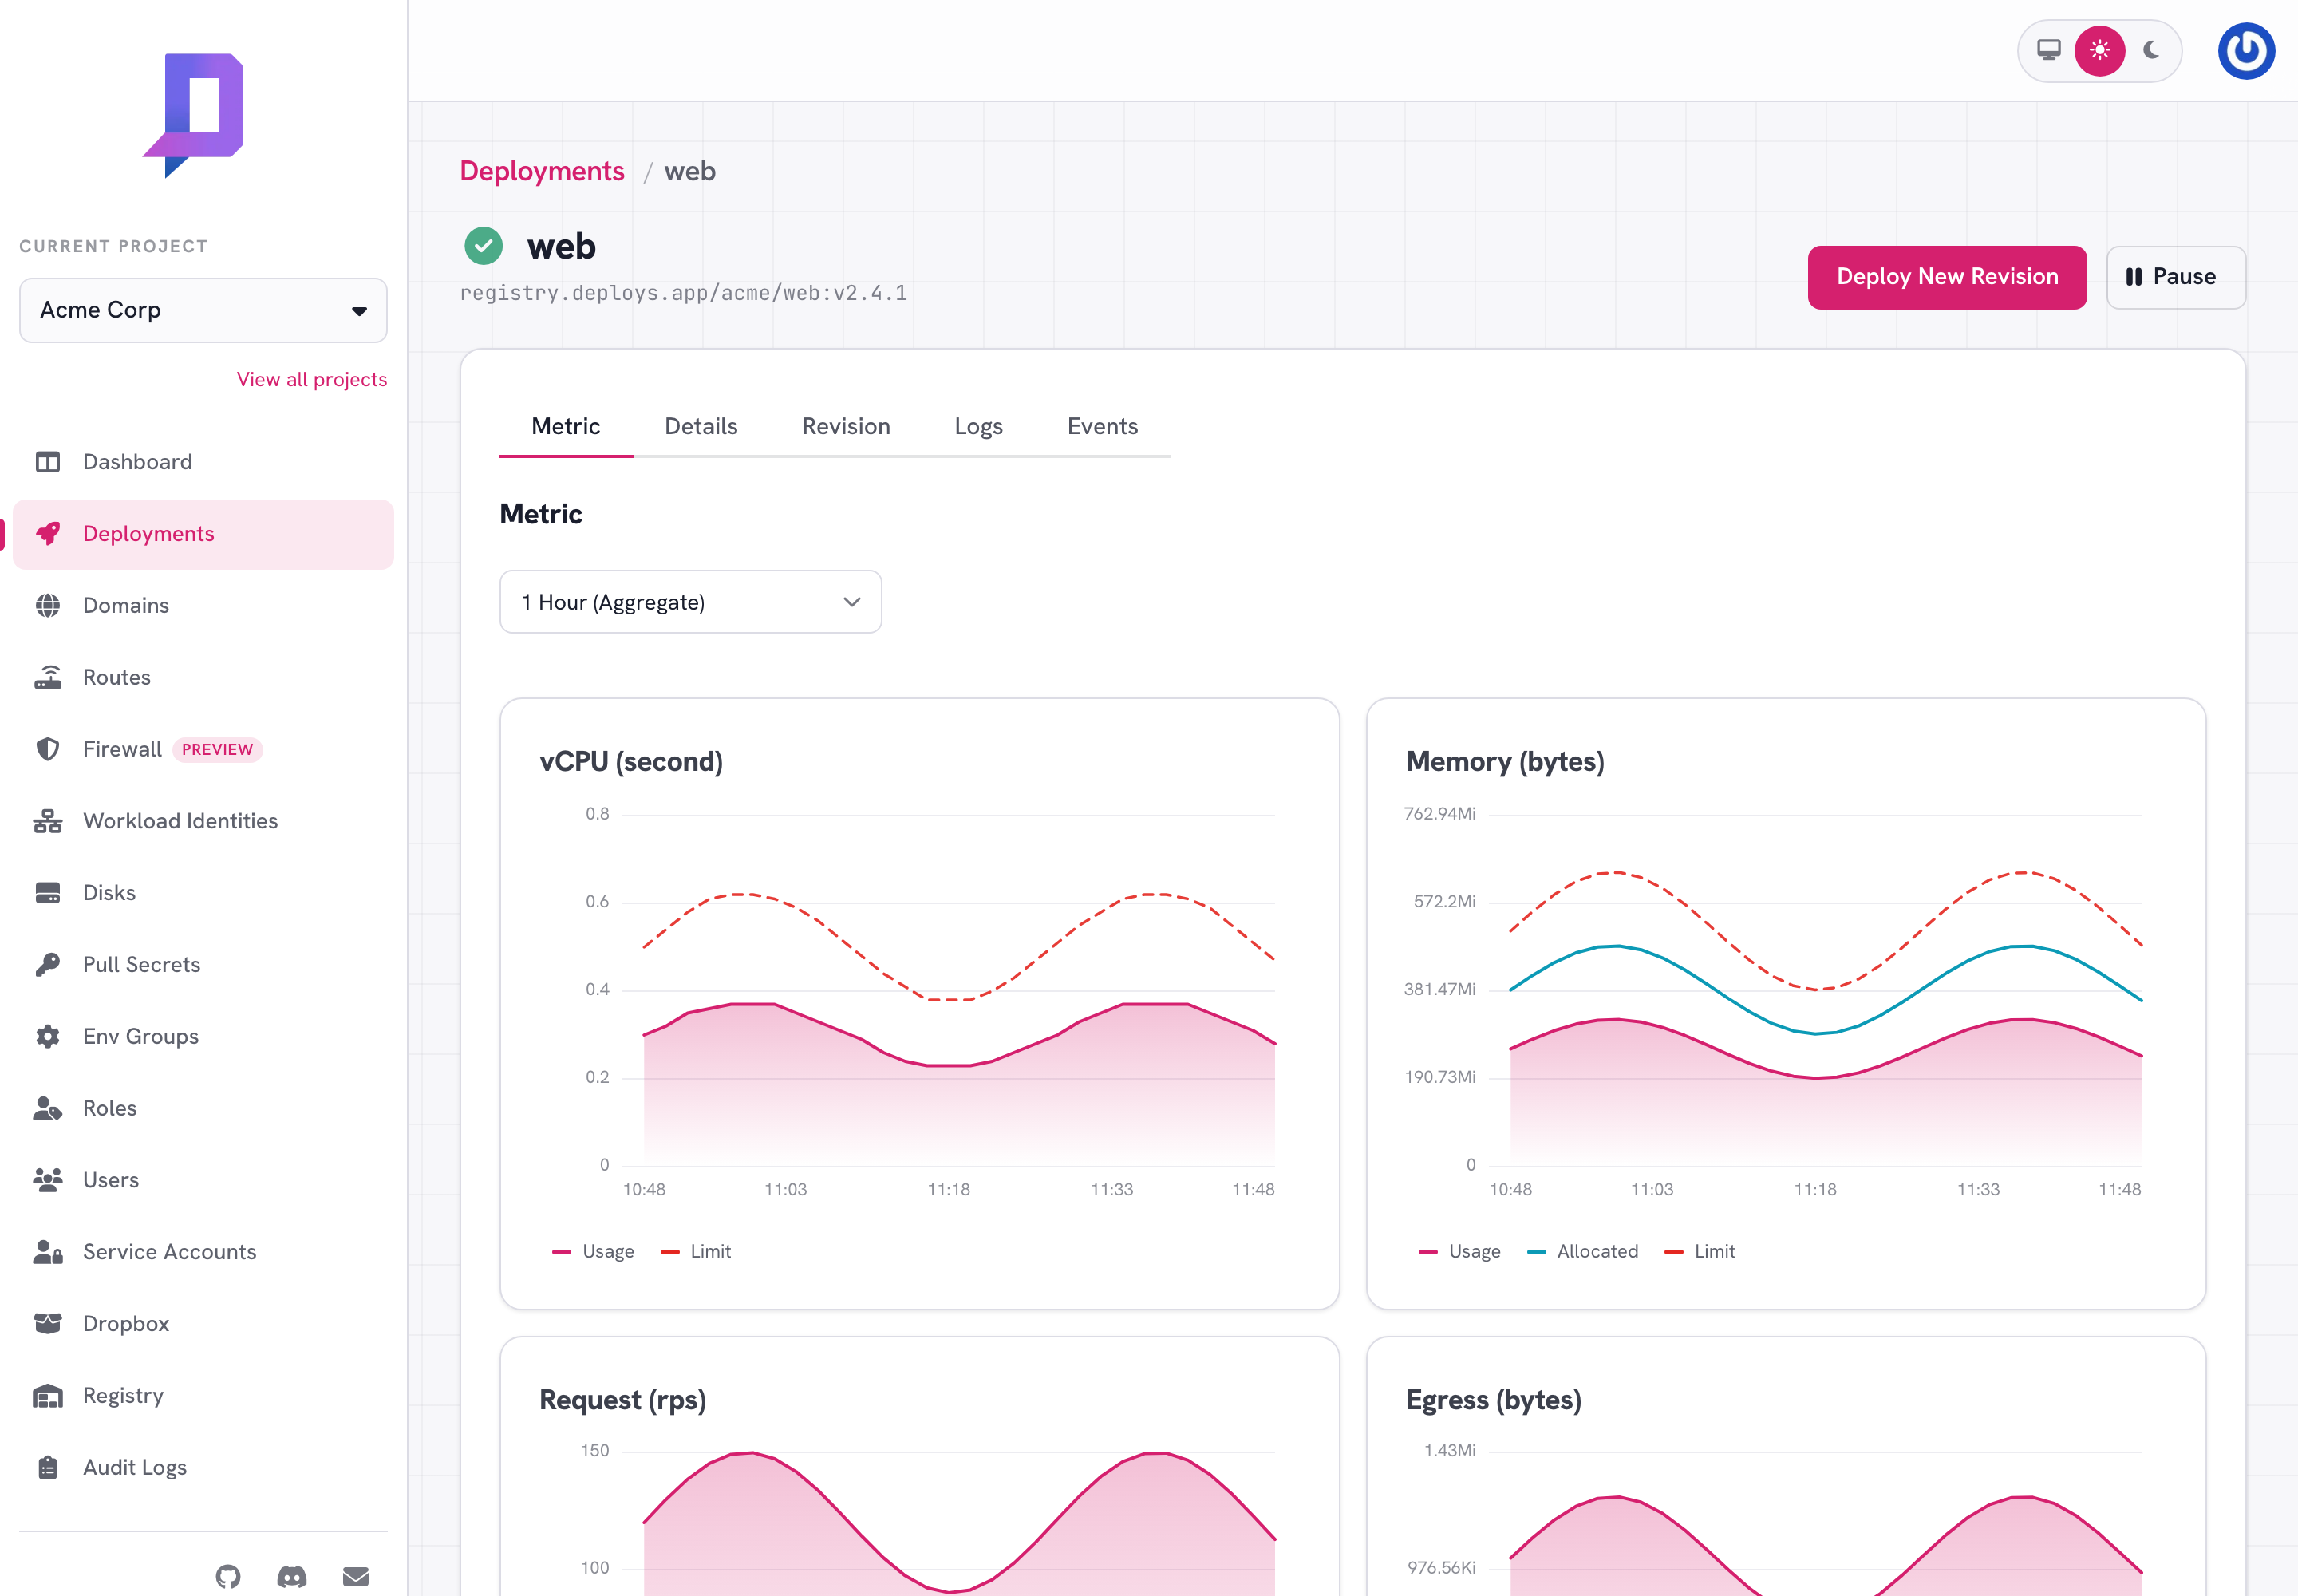Image resolution: width=2298 pixels, height=1596 pixels.
Task: Open the Service Accounts menu link
Action: (x=203, y=1252)
